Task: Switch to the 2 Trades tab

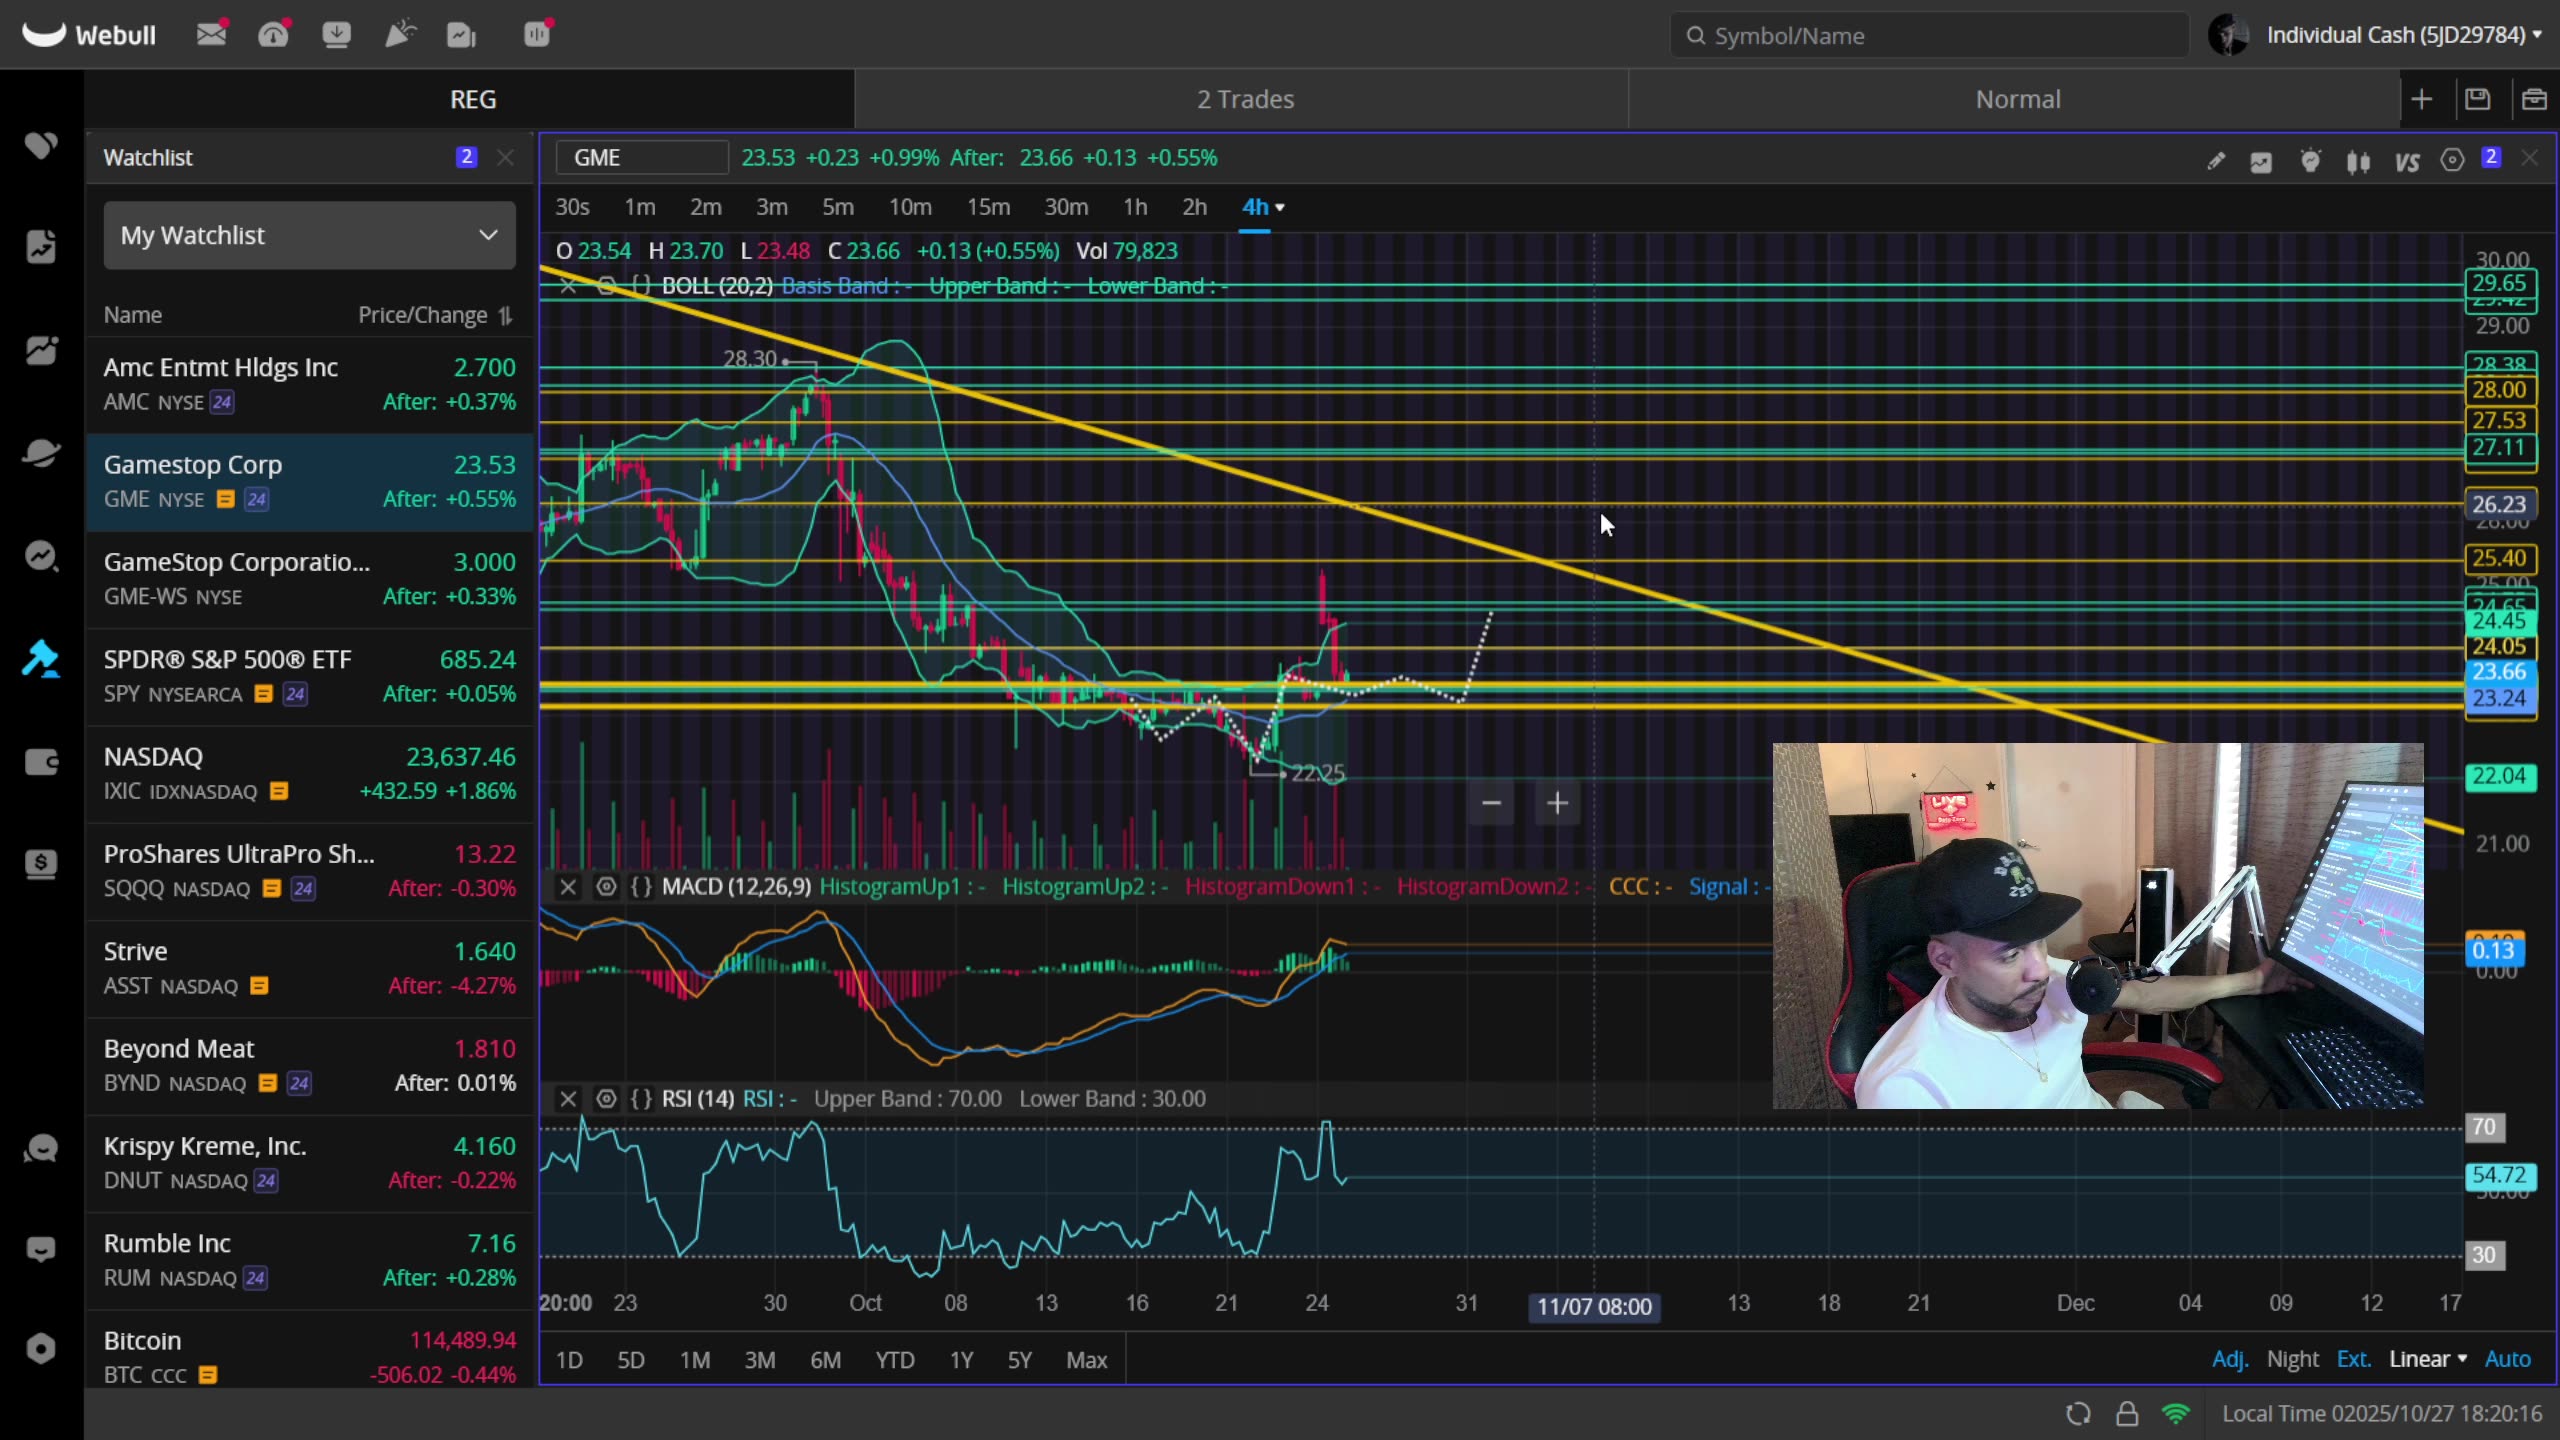Action: pyautogui.click(x=1245, y=99)
